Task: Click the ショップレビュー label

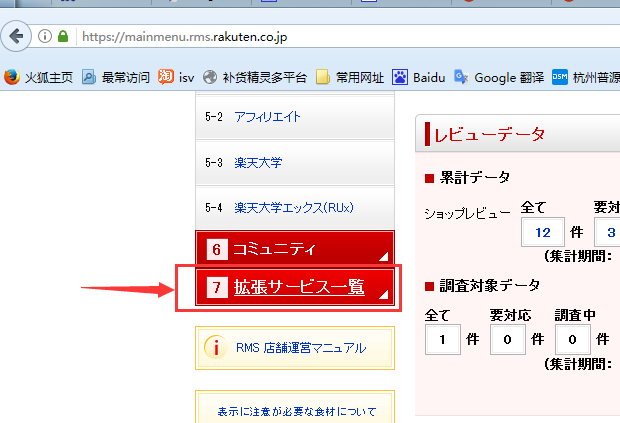Action: pos(467,213)
